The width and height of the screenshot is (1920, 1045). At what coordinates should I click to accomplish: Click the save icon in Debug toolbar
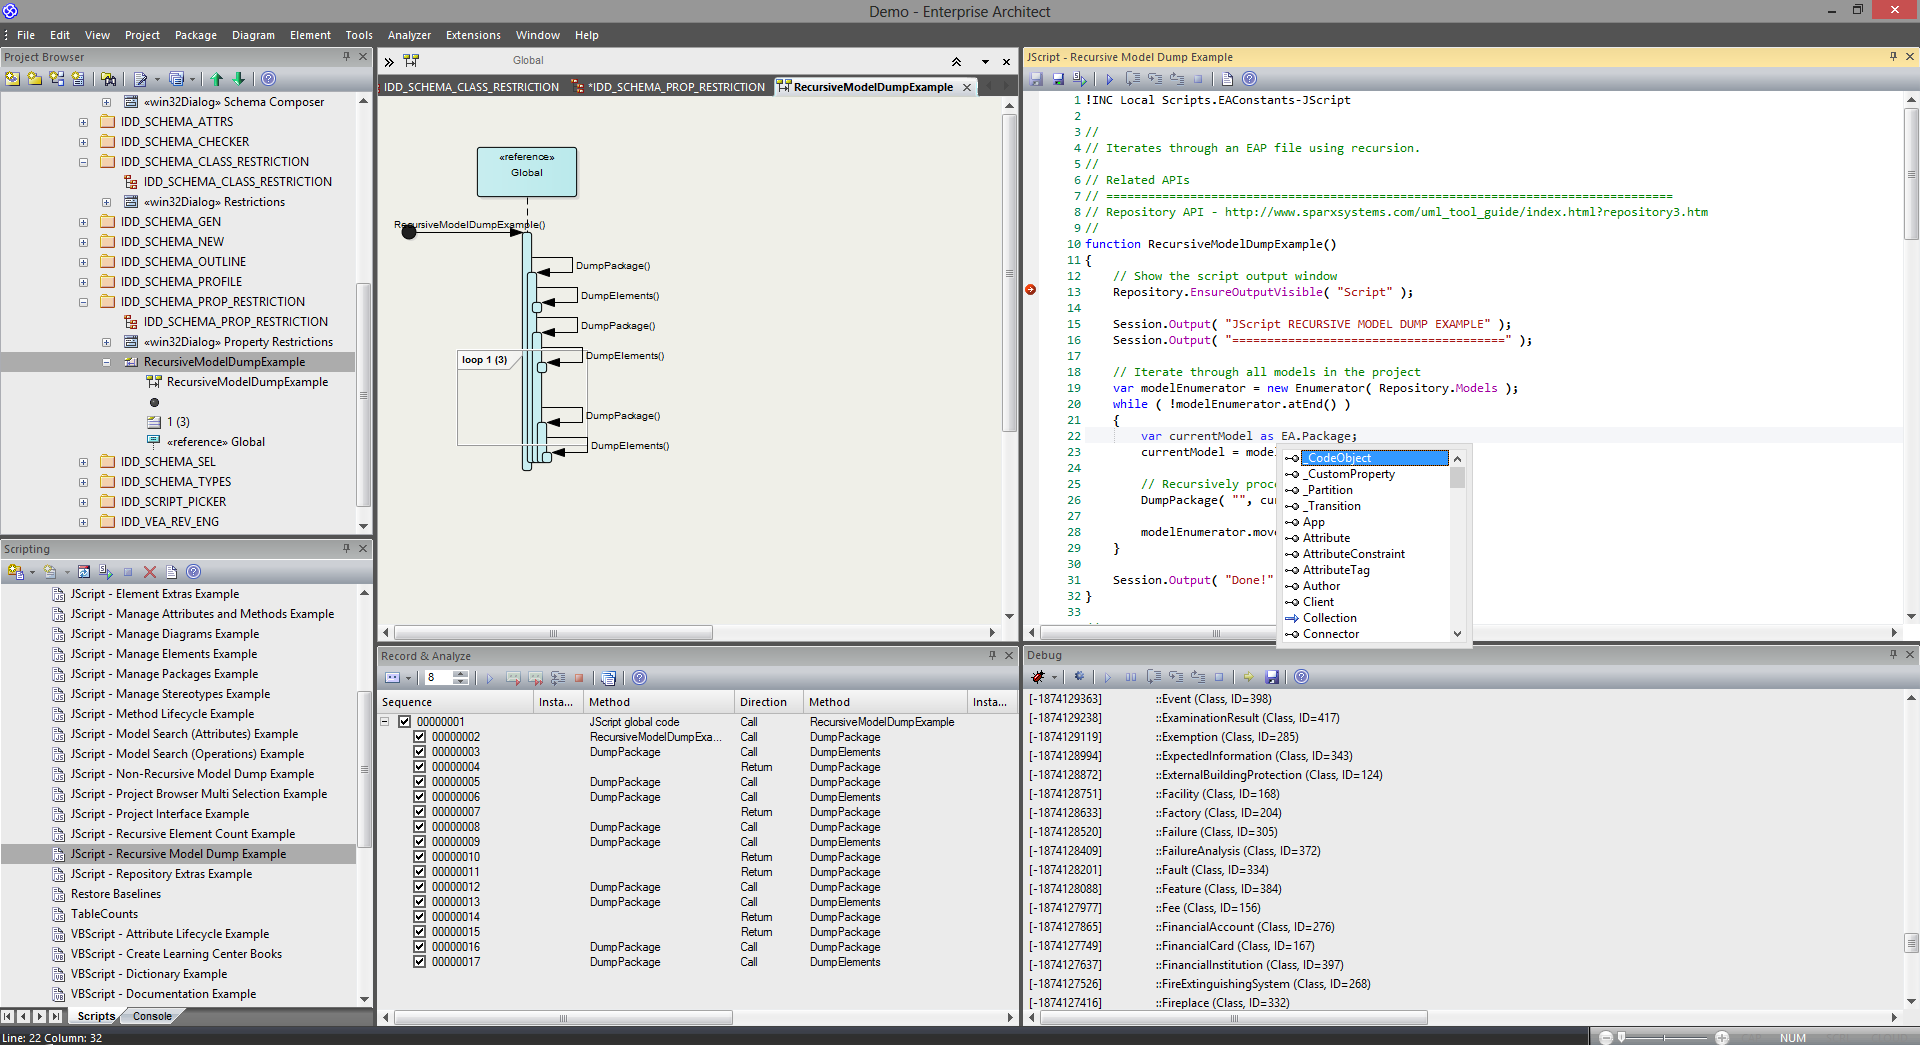click(x=1272, y=677)
